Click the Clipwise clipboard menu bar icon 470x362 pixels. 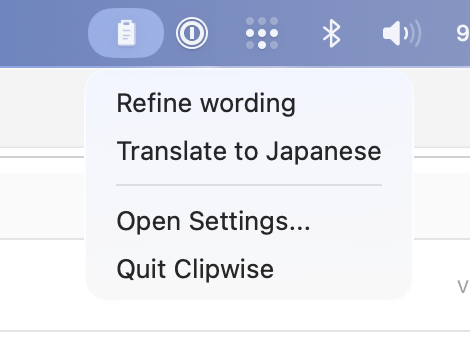click(x=126, y=33)
